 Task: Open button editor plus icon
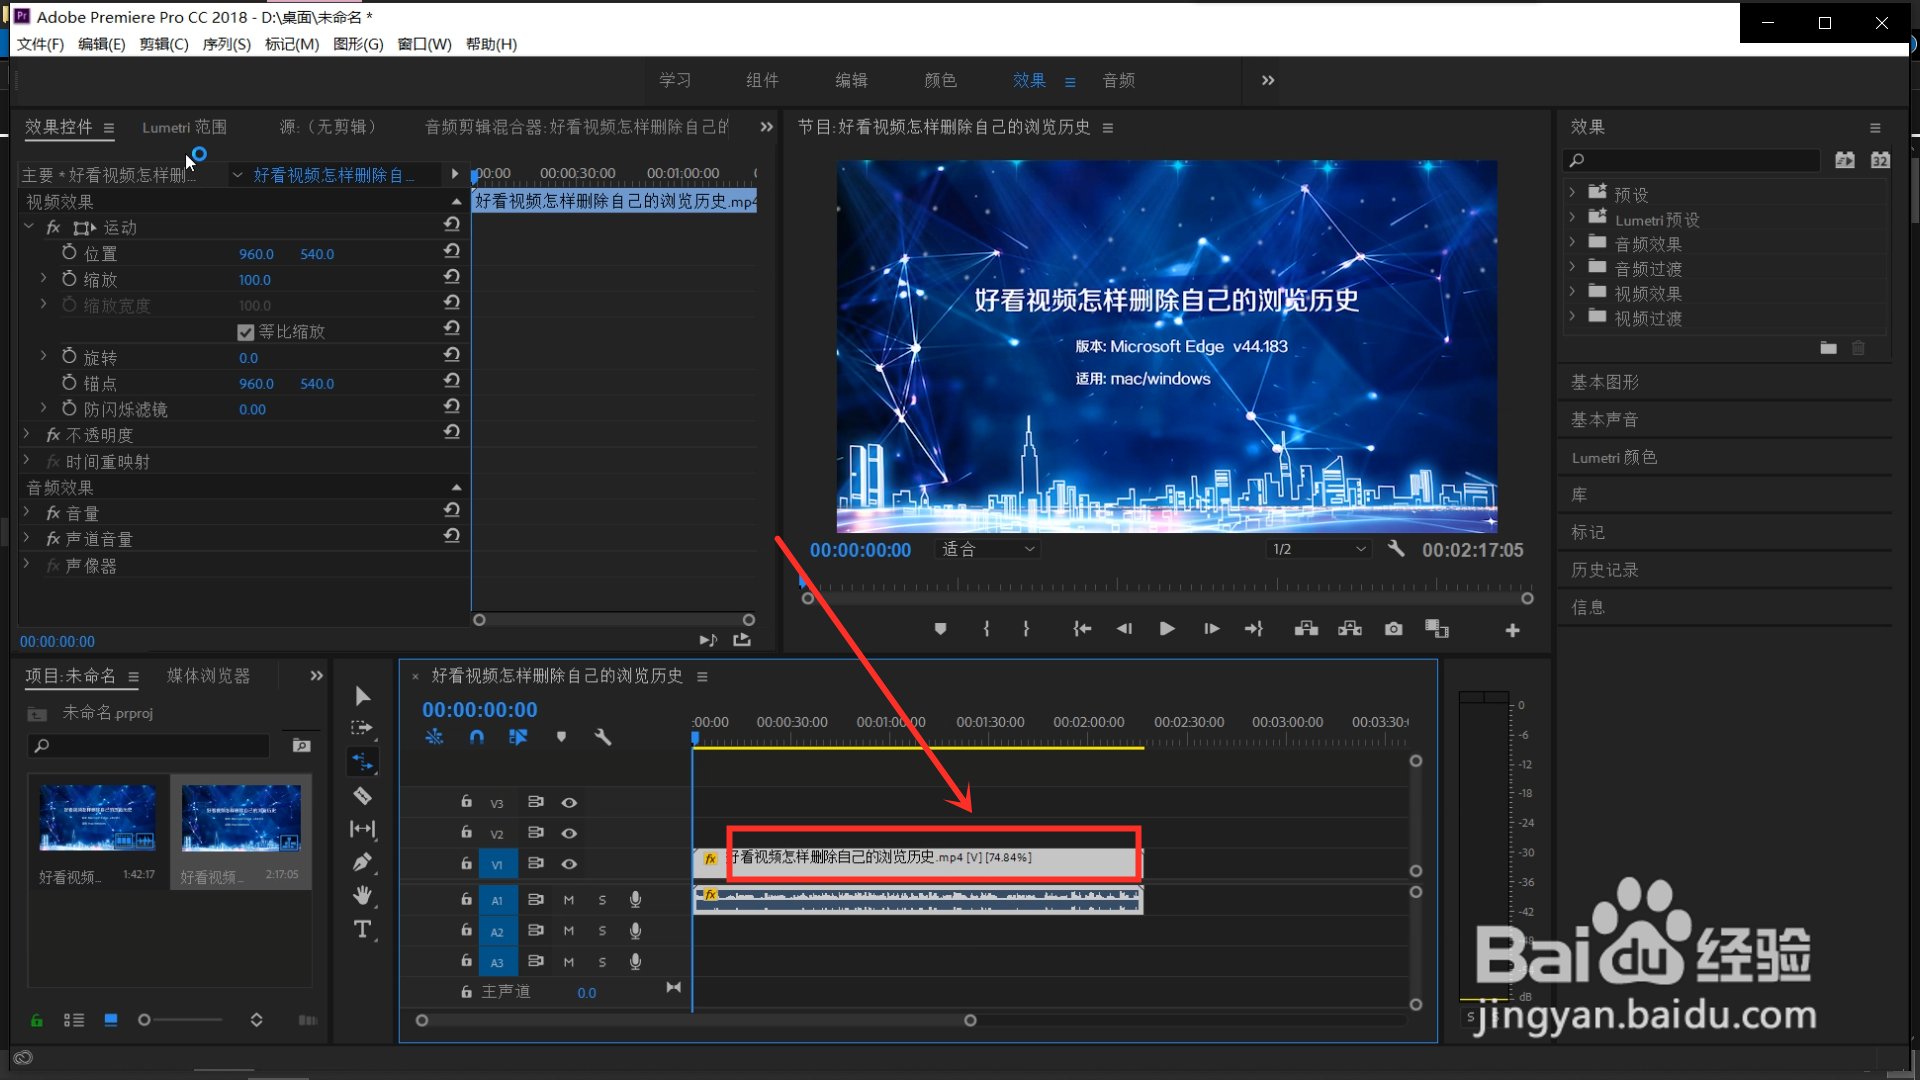pos(1512,630)
